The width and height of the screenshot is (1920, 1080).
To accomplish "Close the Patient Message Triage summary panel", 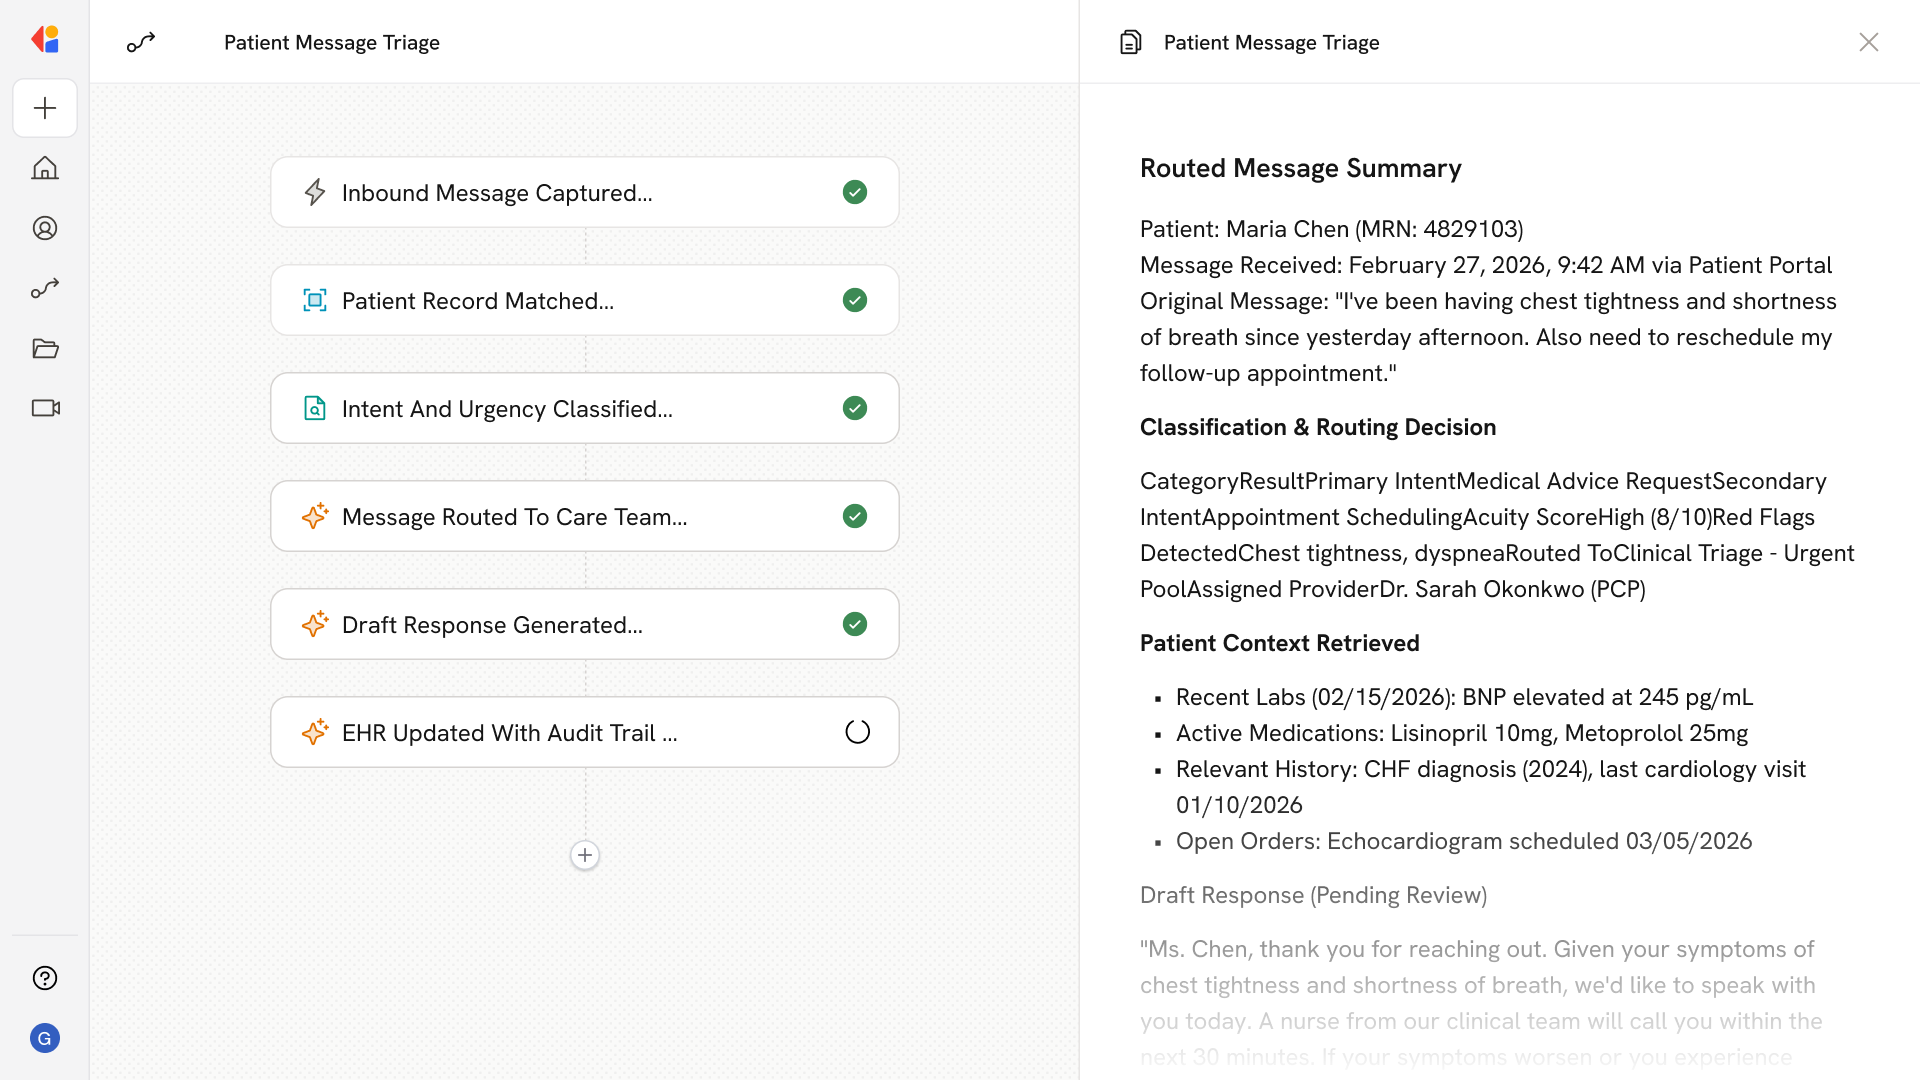I will point(1868,42).
